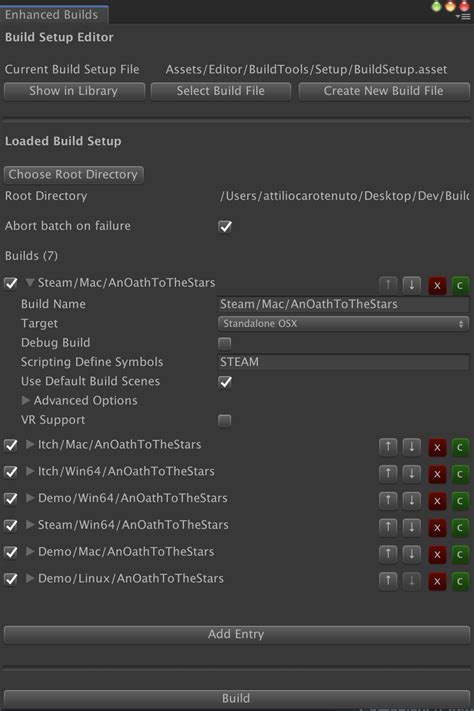Uncheck the Itch/Win64 build enabled checkbox
The width and height of the screenshot is (474, 711).
(x=11, y=472)
